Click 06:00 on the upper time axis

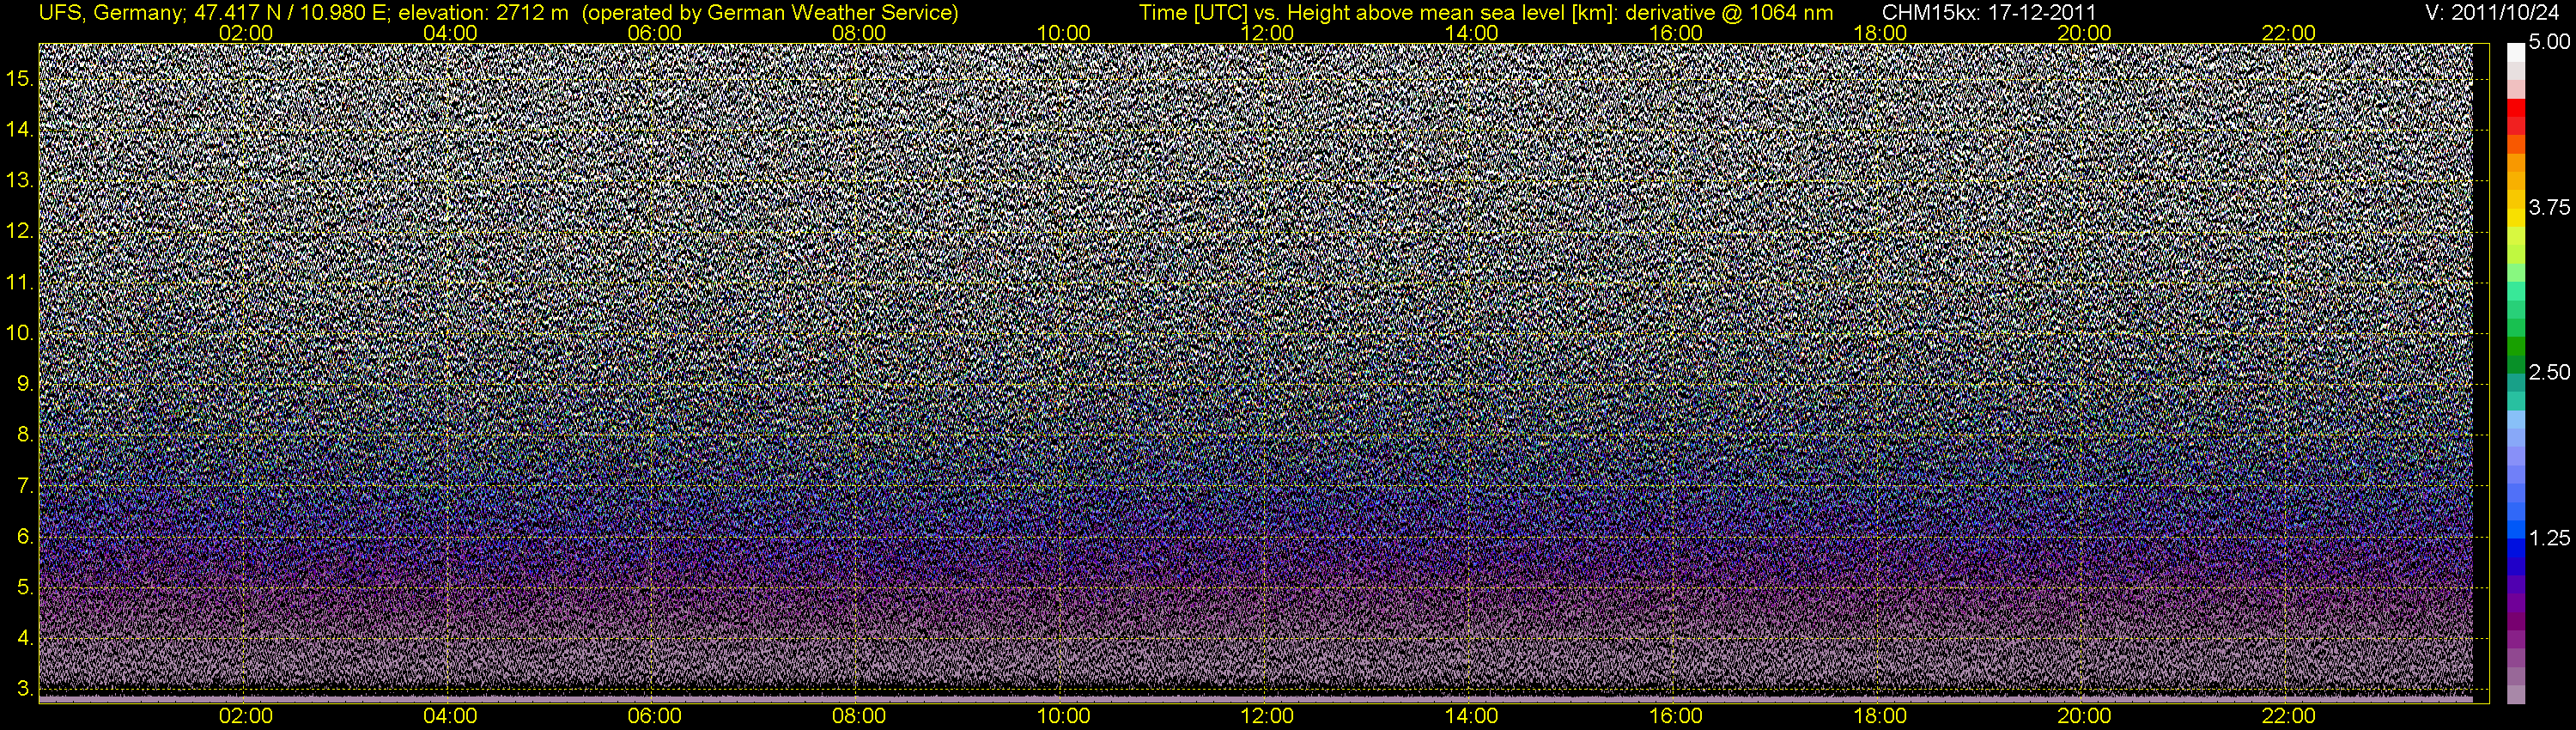click(x=654, y=33)
